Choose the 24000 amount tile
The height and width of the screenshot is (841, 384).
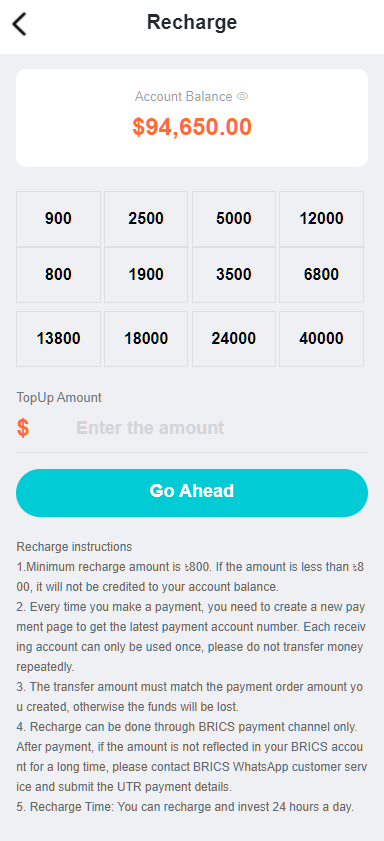(234, 339)
